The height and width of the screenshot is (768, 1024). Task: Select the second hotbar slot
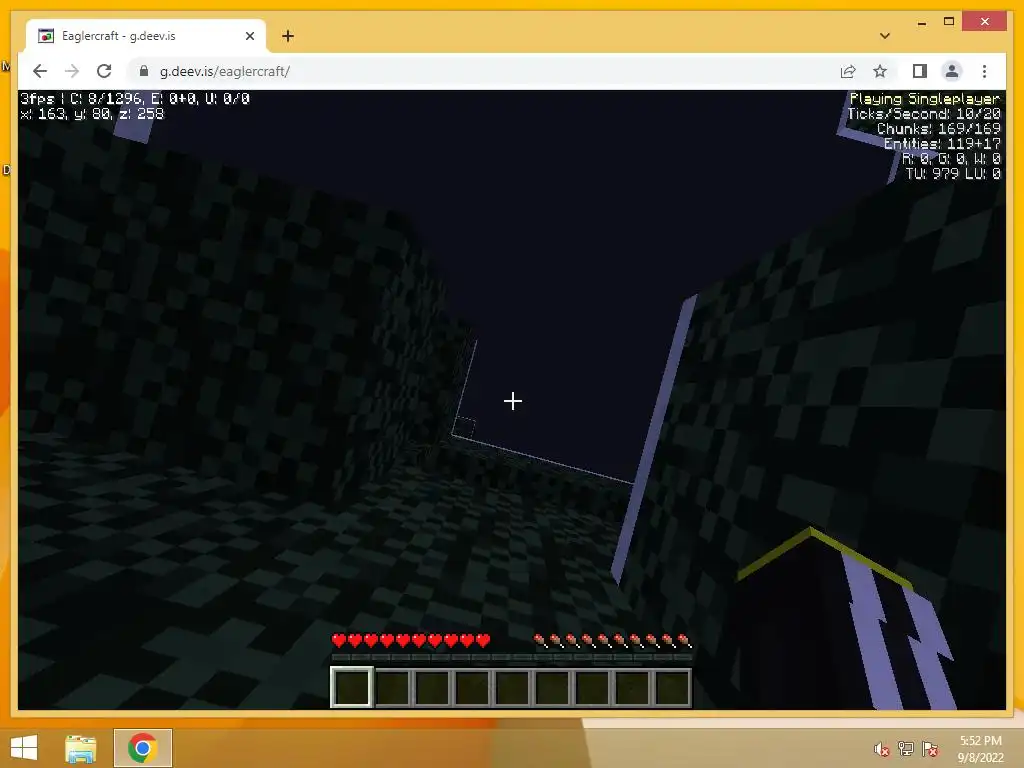[x=392, y=688]
